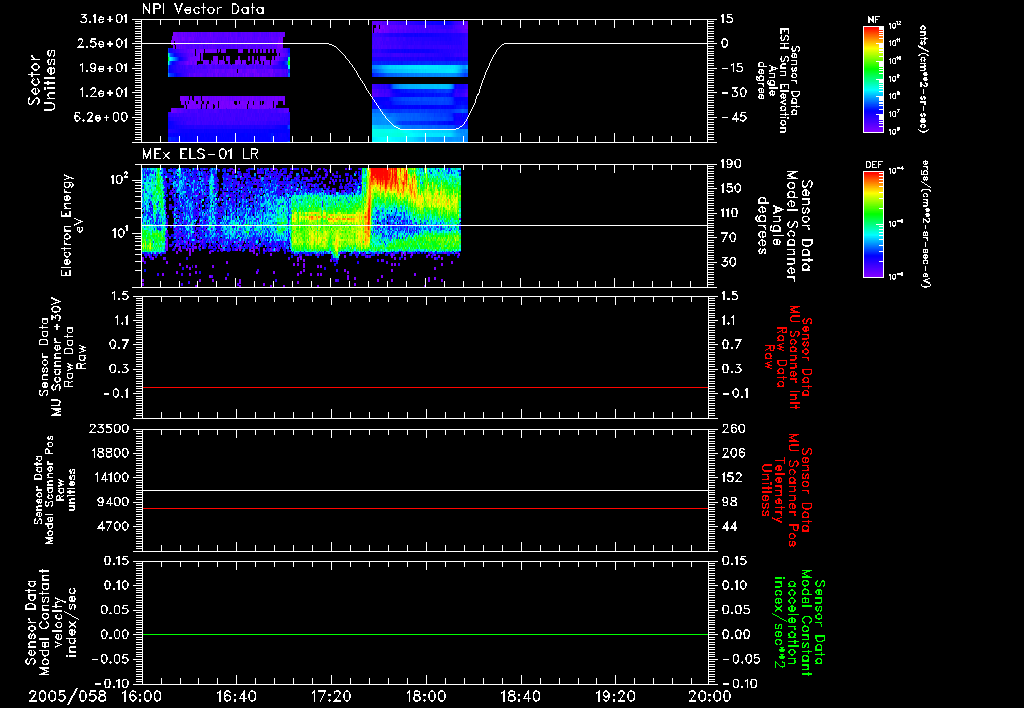
Task: Click the red line in MU Scanner +30V panel
Action: coord(425,387)
